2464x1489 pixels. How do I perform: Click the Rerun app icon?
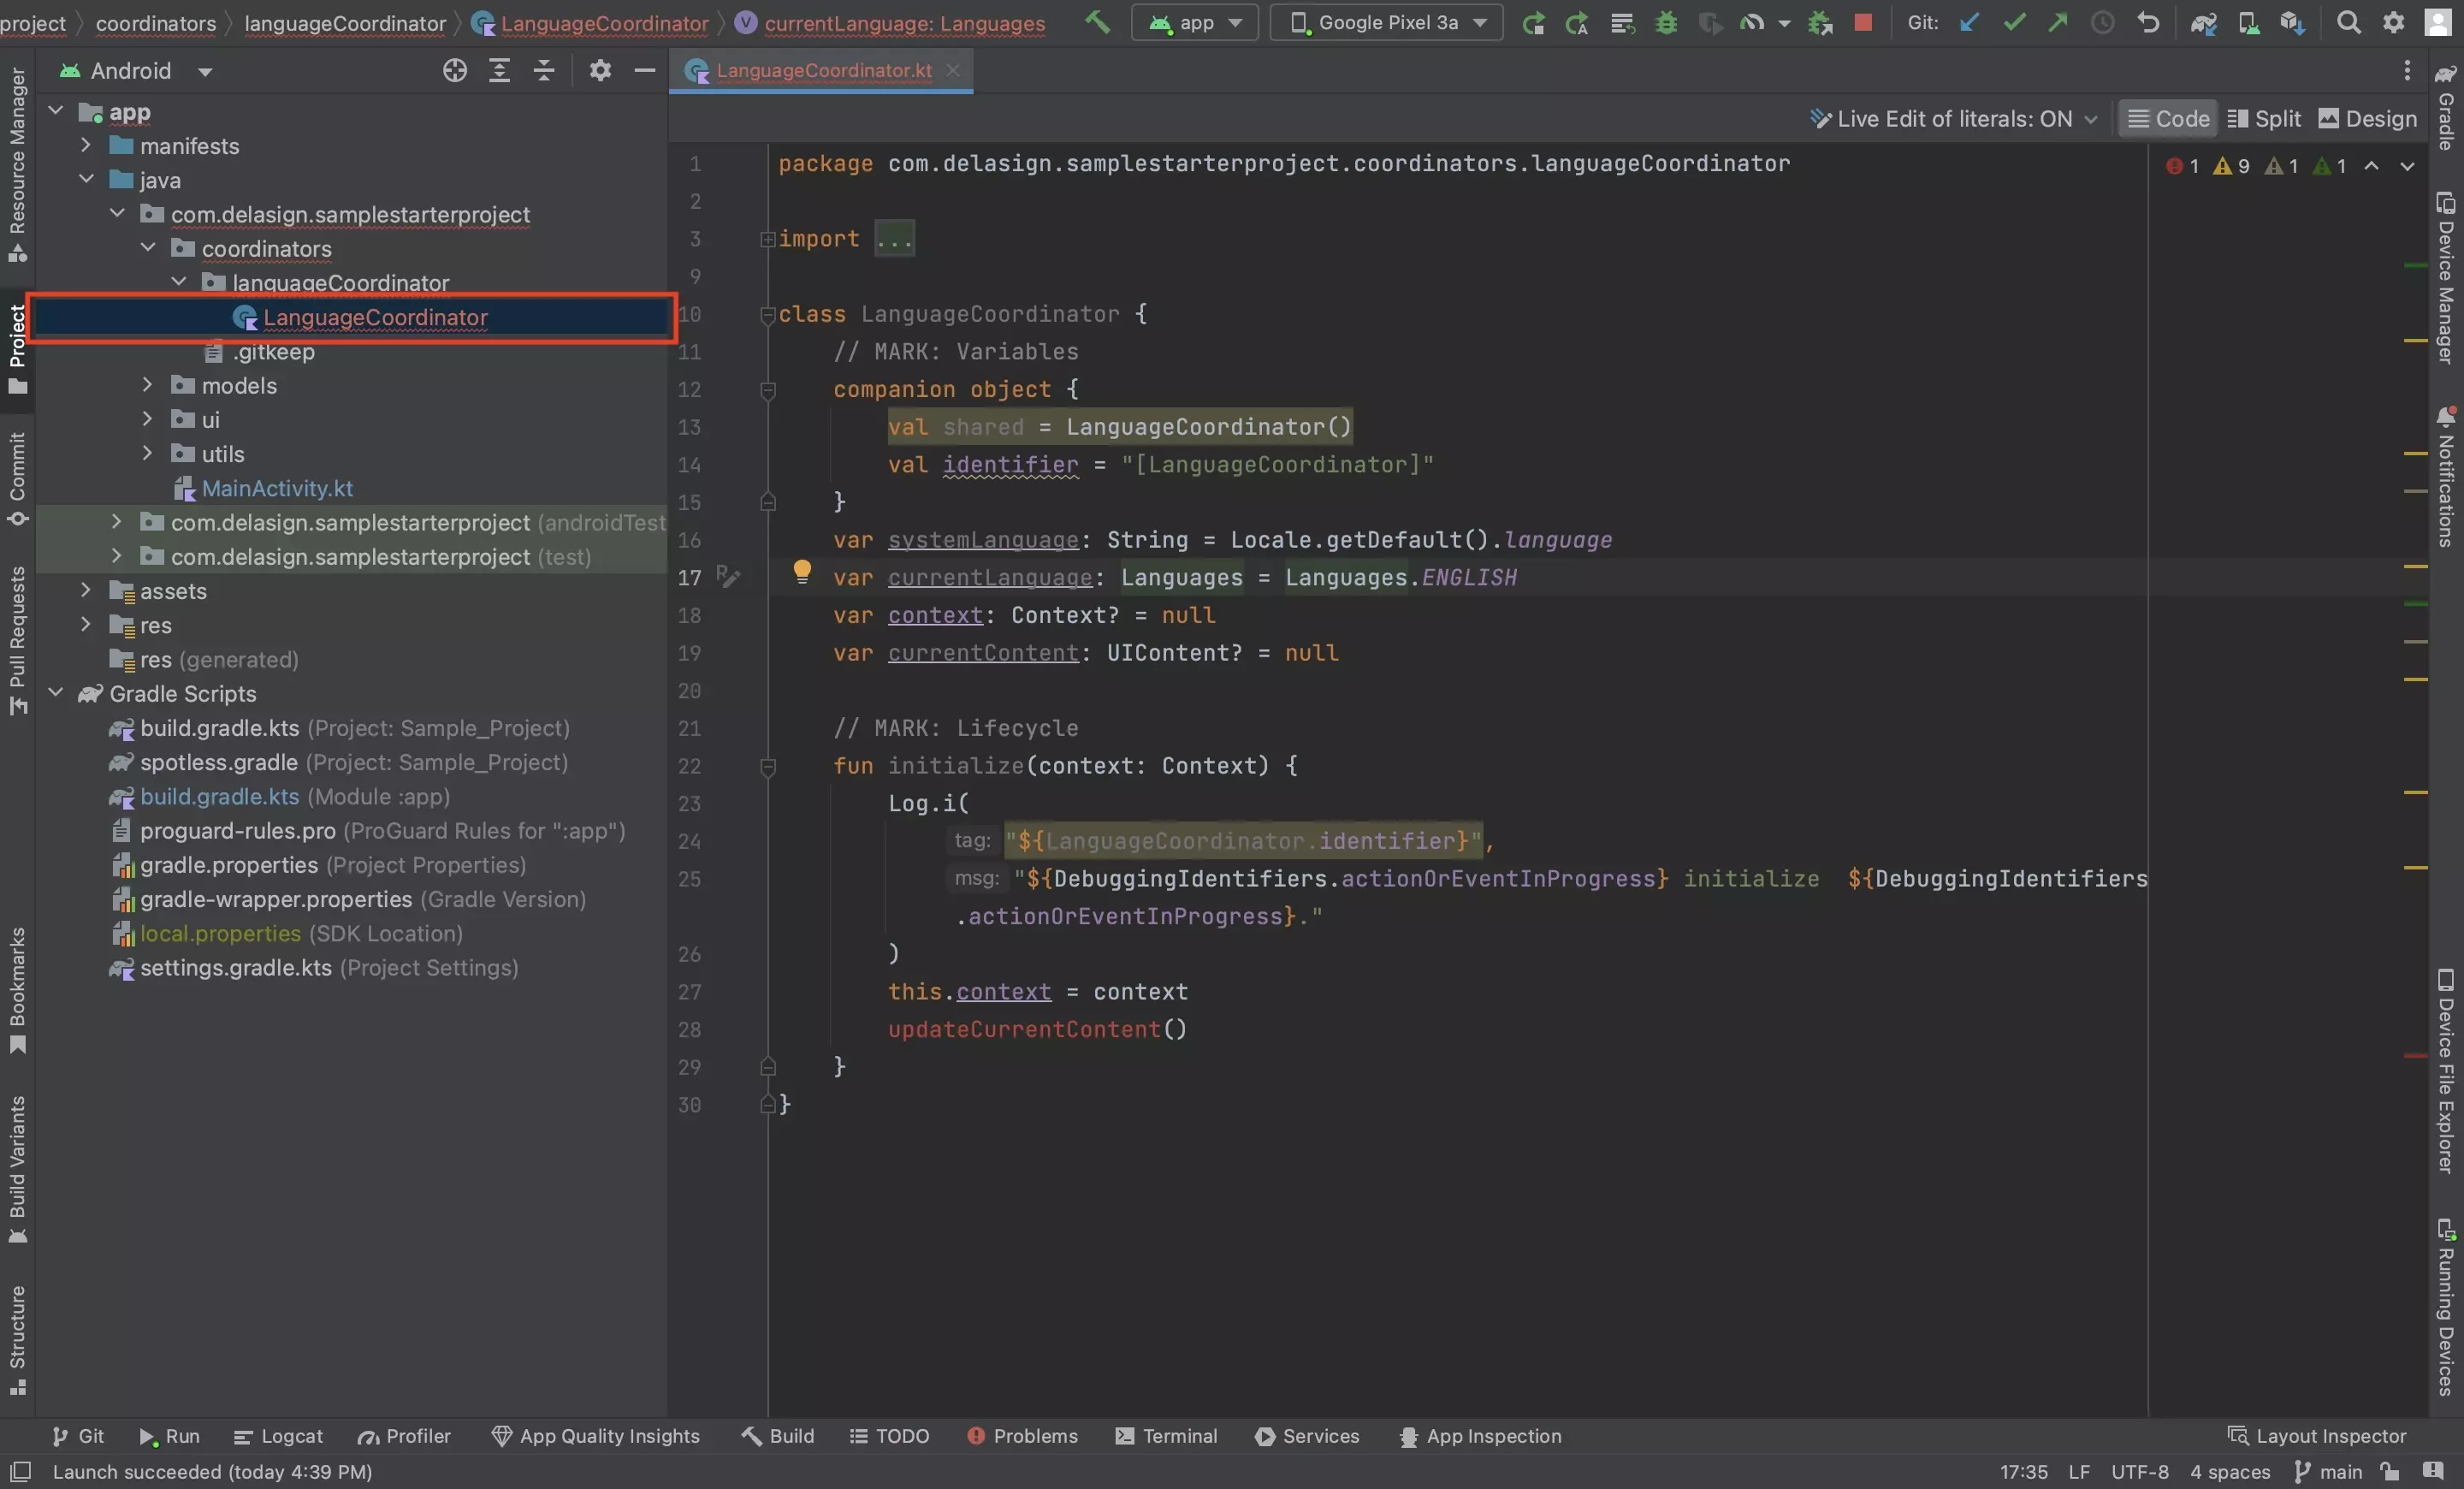pyautogui.click(x=1533, y=22)
